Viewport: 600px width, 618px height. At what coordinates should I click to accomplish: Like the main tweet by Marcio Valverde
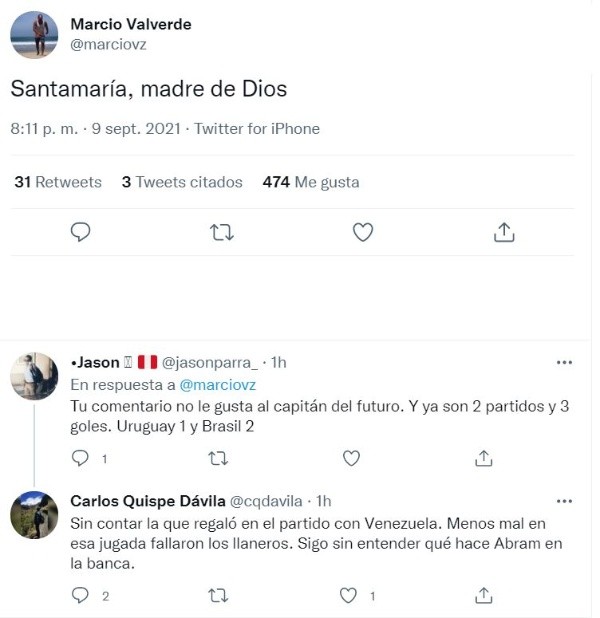click(363, 232)
